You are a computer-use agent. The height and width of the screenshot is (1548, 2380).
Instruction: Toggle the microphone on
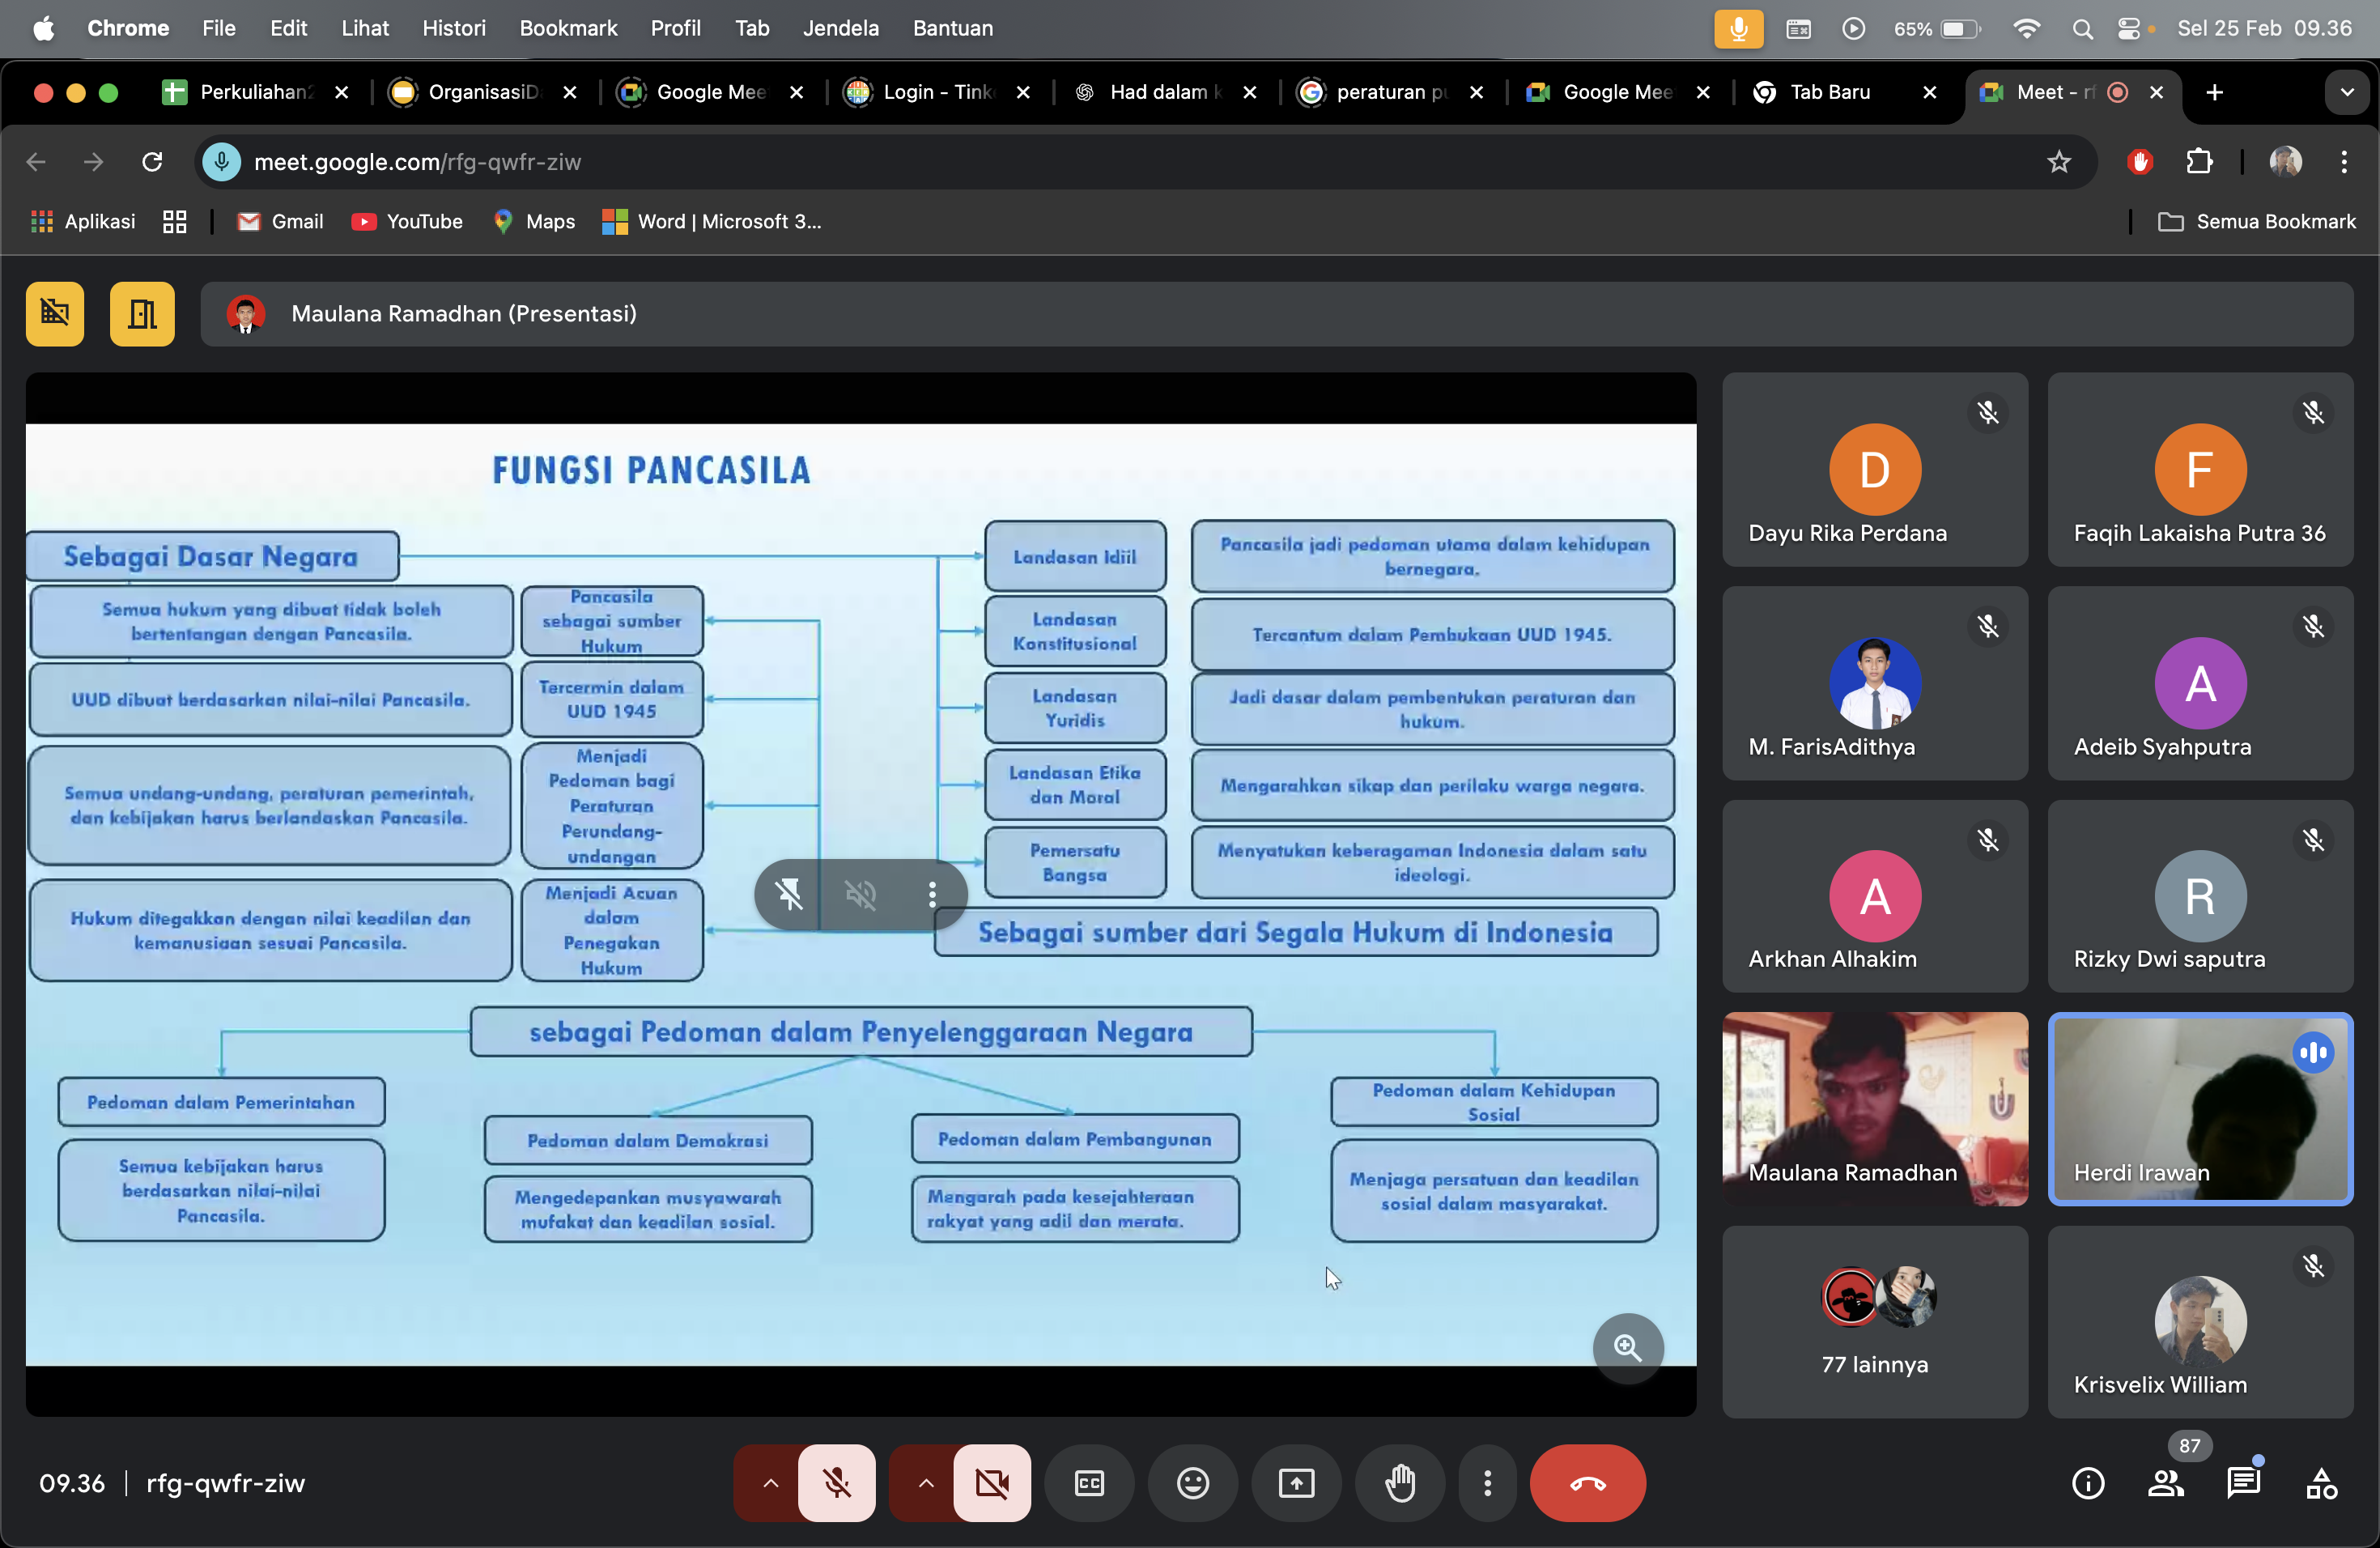point(837,1482)
